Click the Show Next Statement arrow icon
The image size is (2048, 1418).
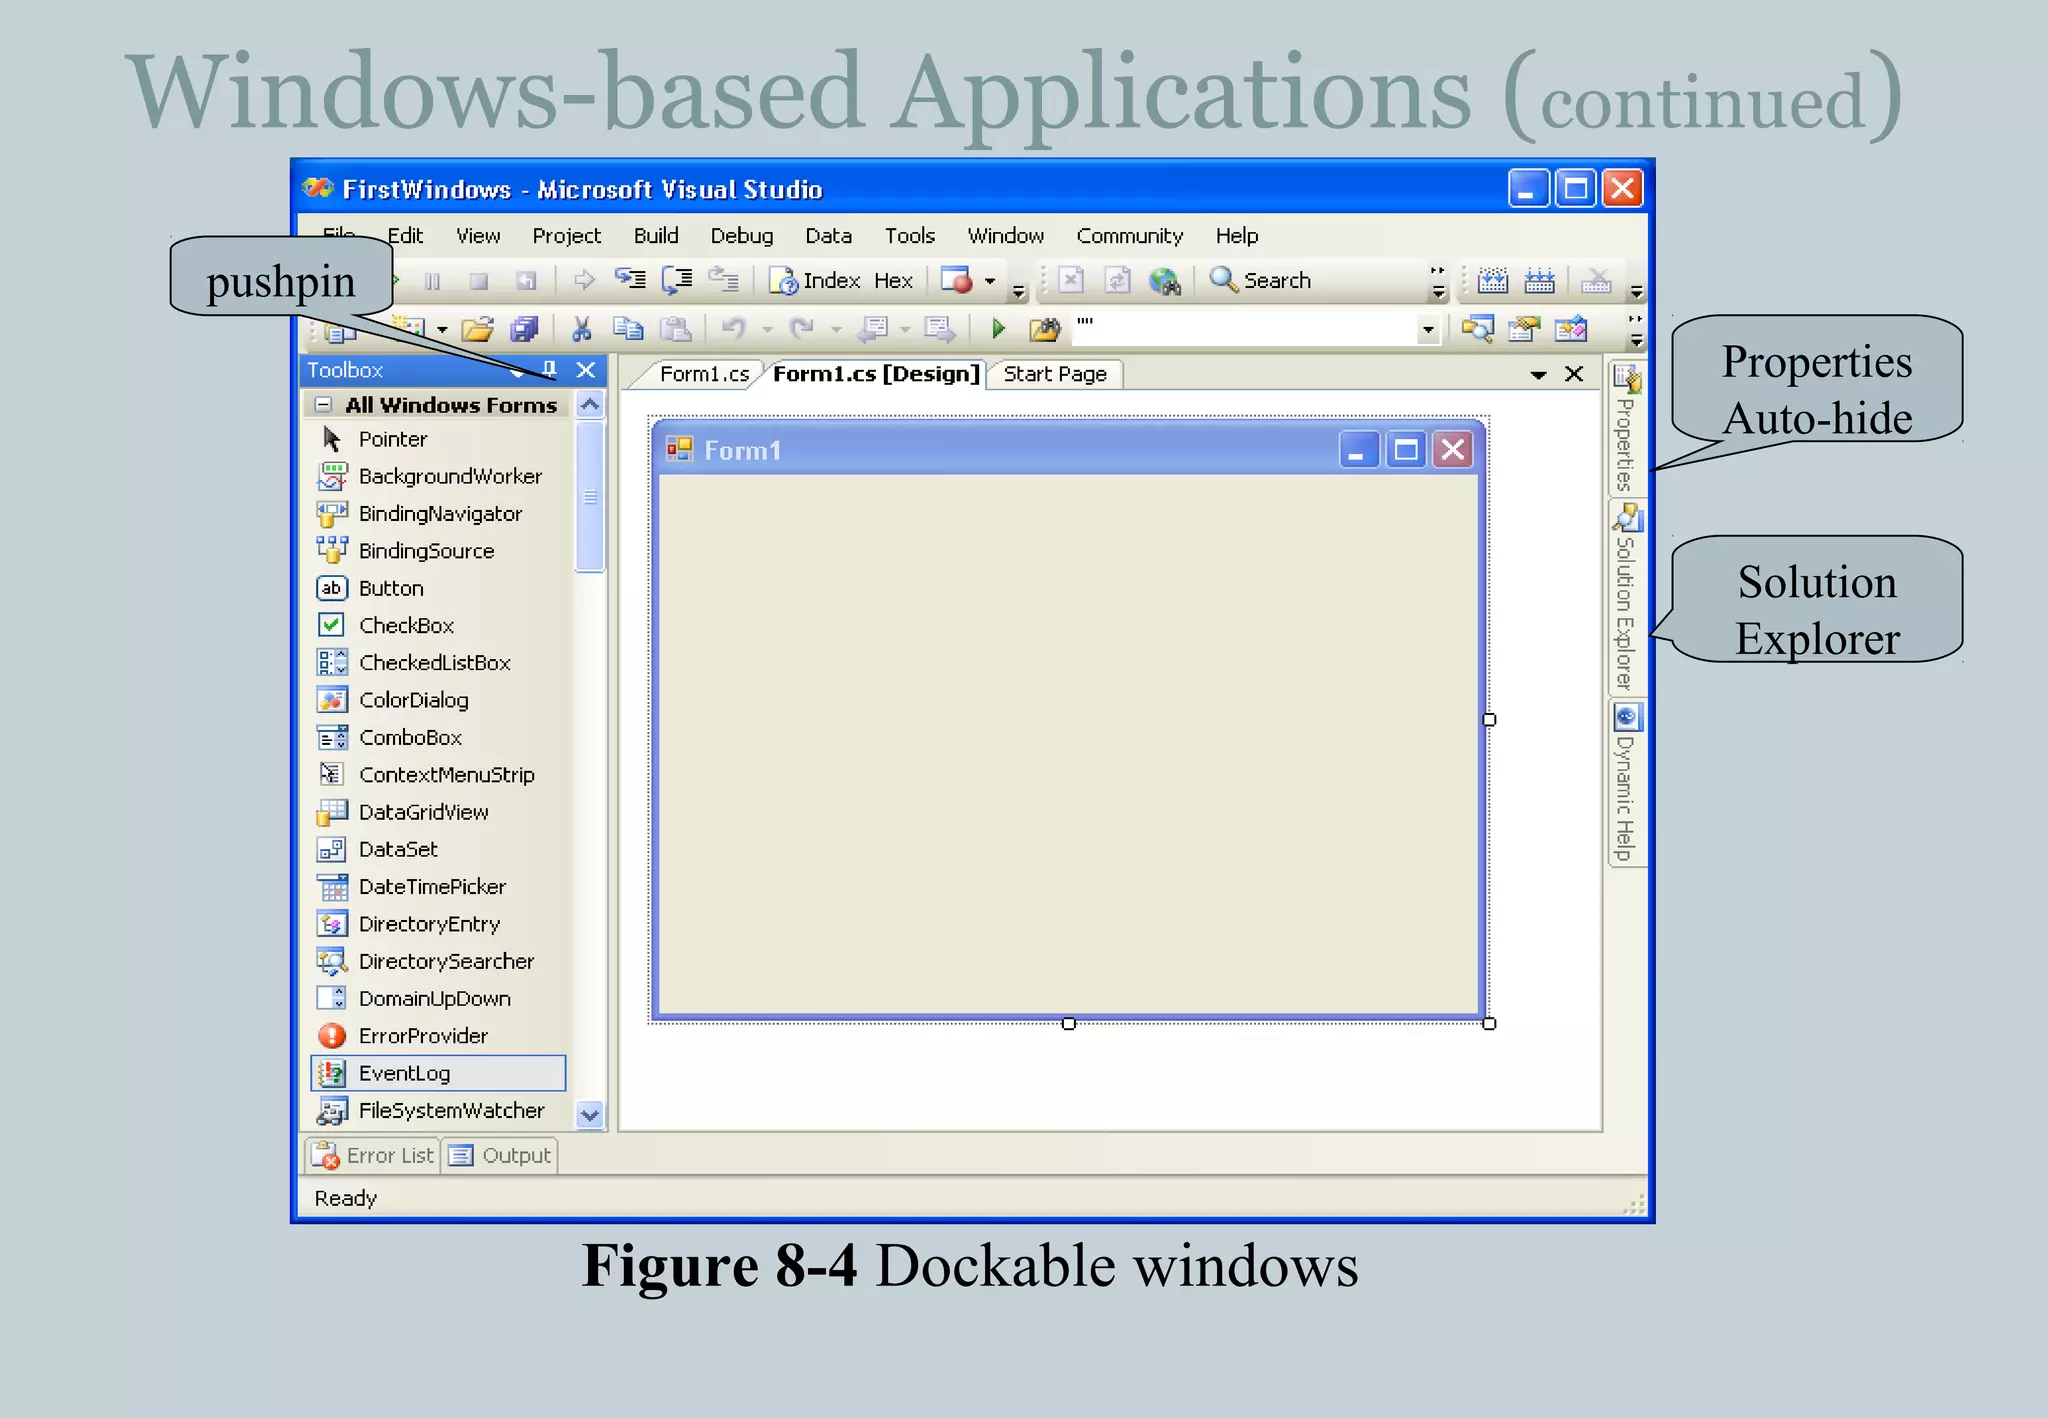(584, 280)
